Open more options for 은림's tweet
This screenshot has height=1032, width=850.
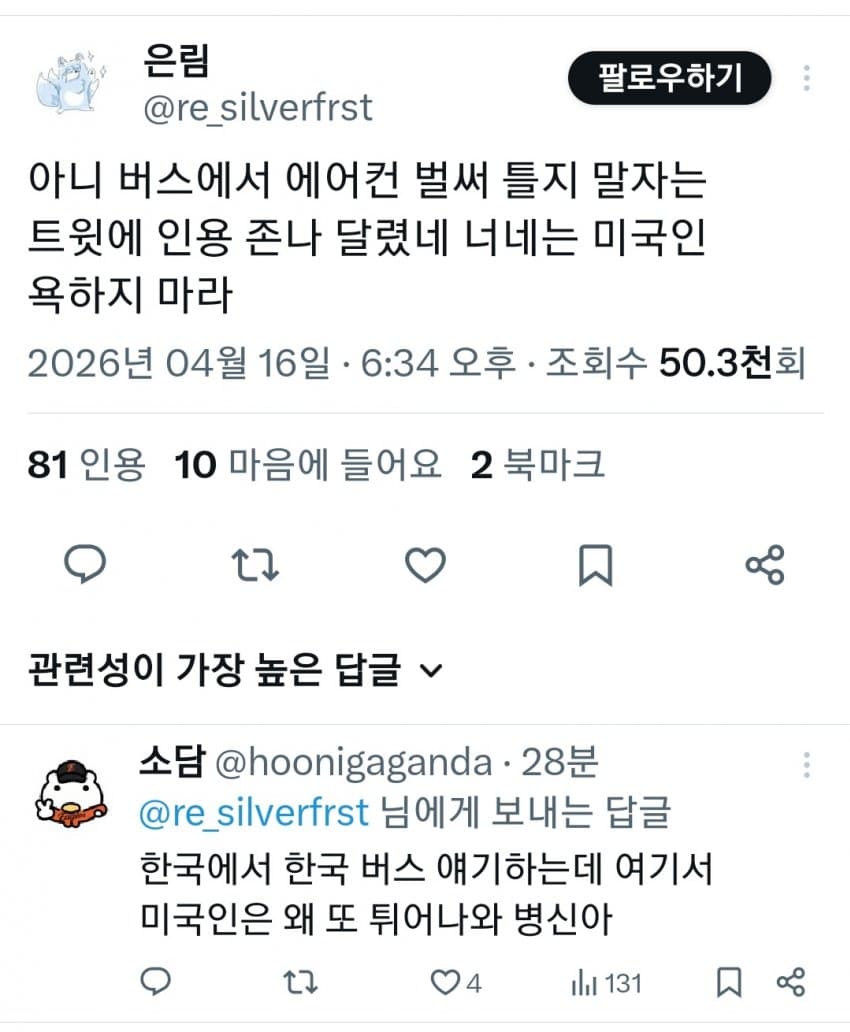(807, 78)
